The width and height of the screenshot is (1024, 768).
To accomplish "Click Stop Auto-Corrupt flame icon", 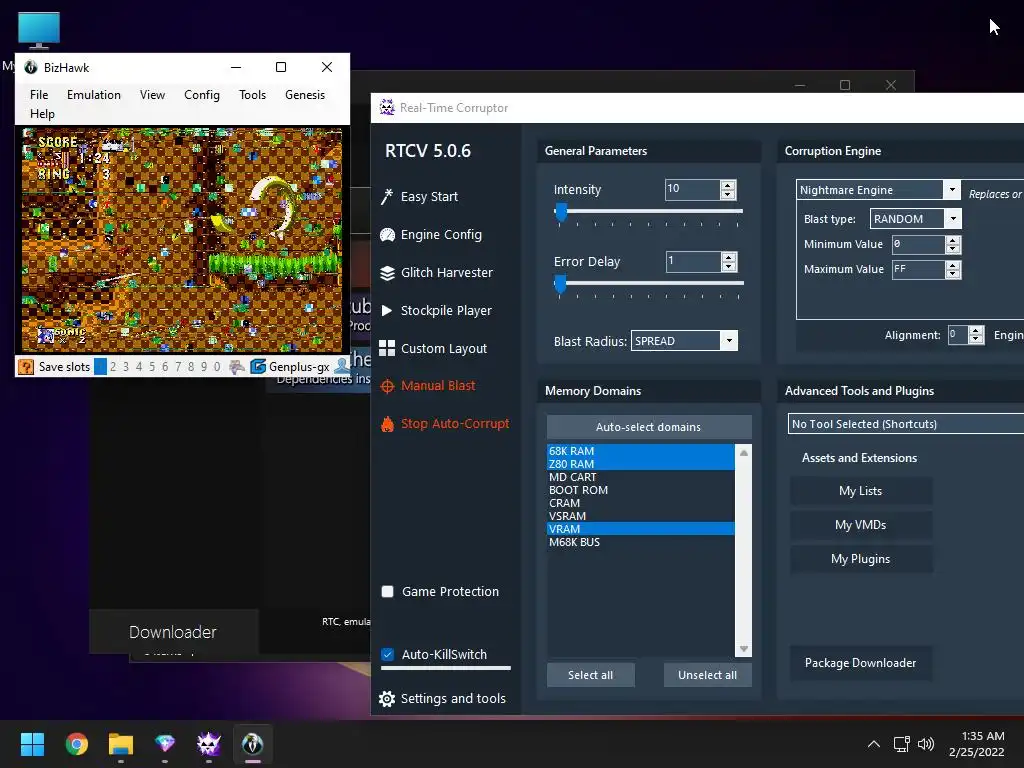I will [x=387, y=424].
